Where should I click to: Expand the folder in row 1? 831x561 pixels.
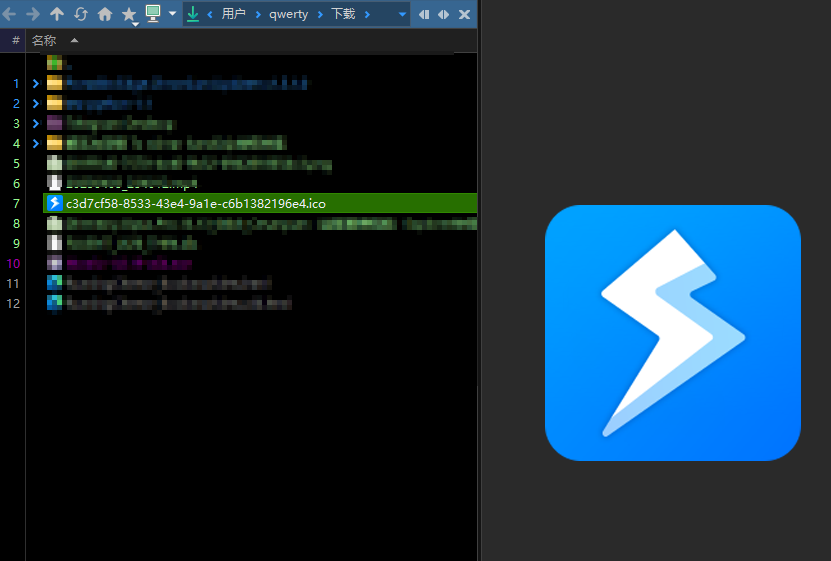36,83
